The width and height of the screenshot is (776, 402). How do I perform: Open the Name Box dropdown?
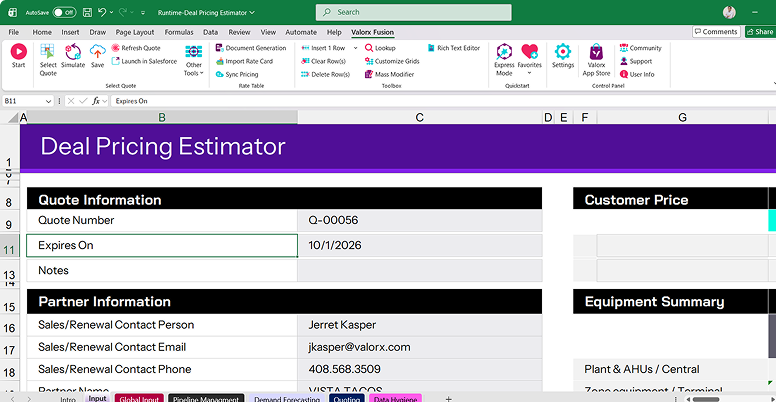click(x=48, y=101)
